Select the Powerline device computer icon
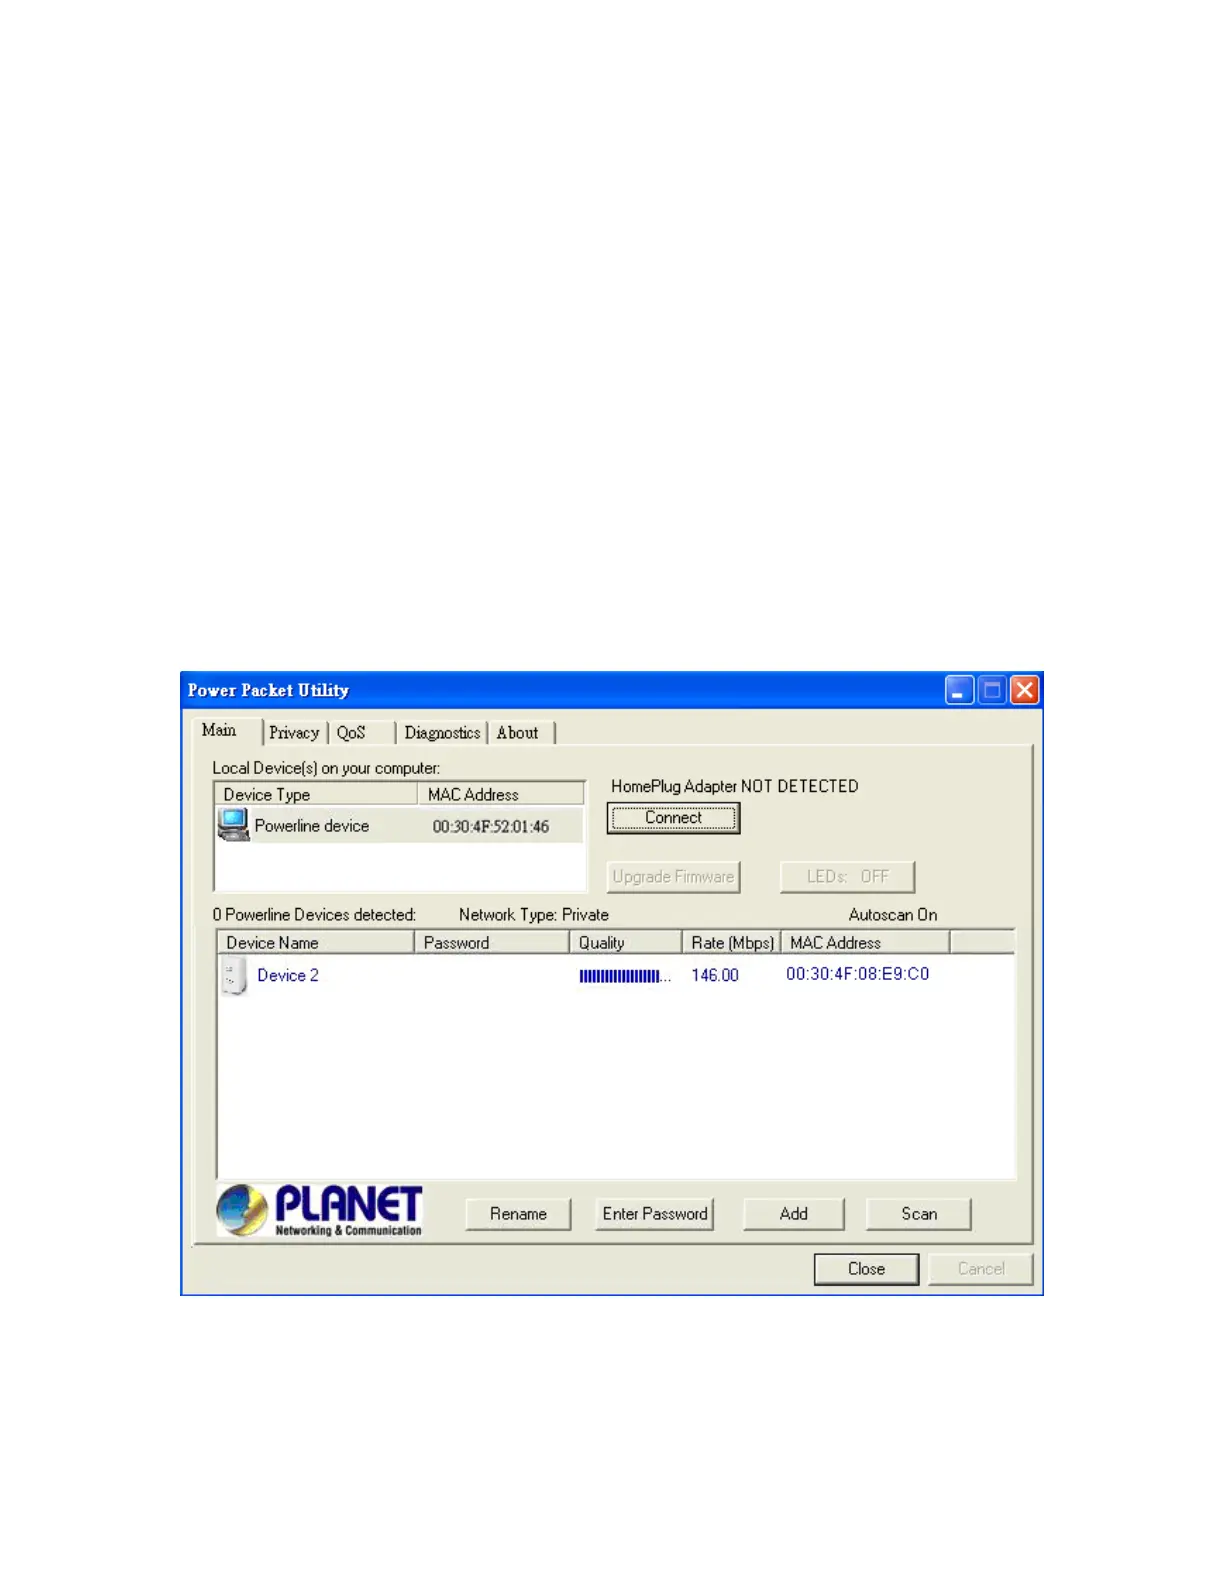Screen dimensions: 1224x1584 [x=233, y=825]
